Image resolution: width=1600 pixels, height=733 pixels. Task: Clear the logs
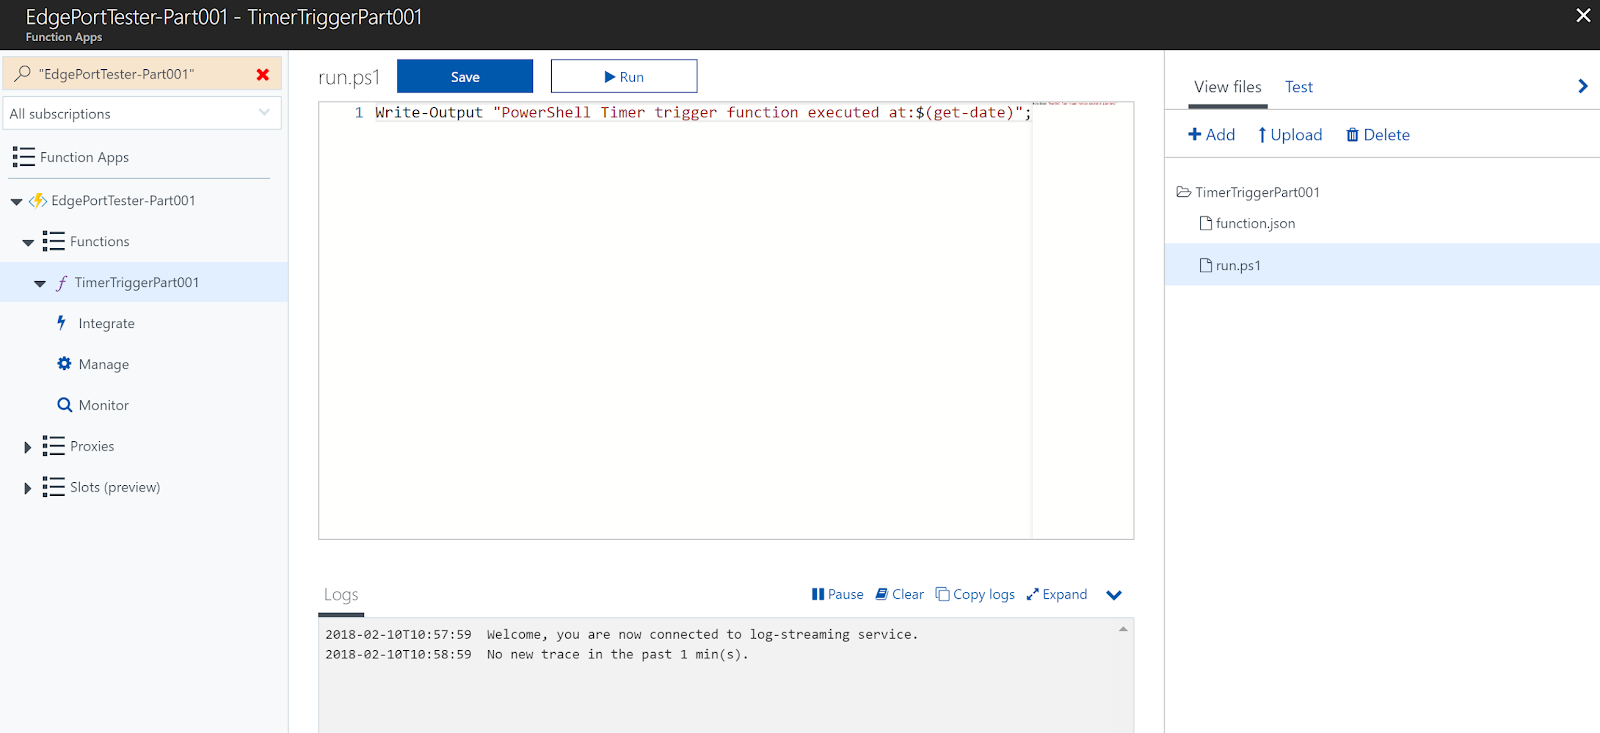900,594
